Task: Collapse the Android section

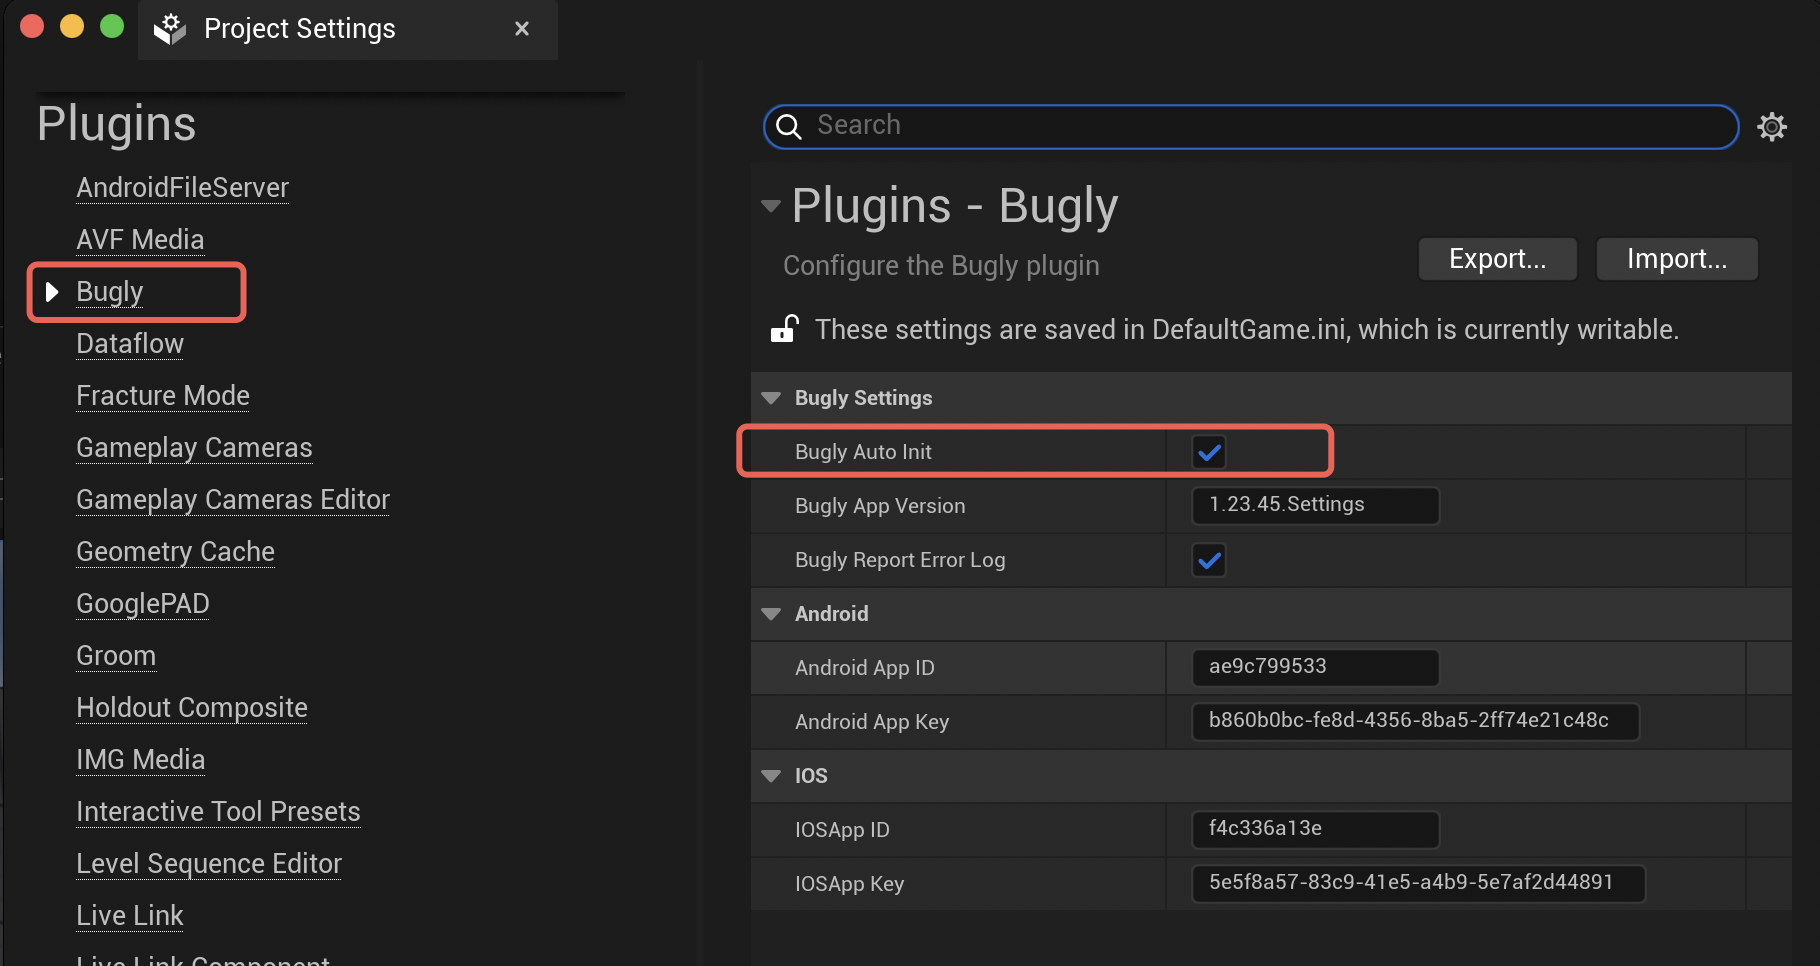Action: tap(771, 614)
